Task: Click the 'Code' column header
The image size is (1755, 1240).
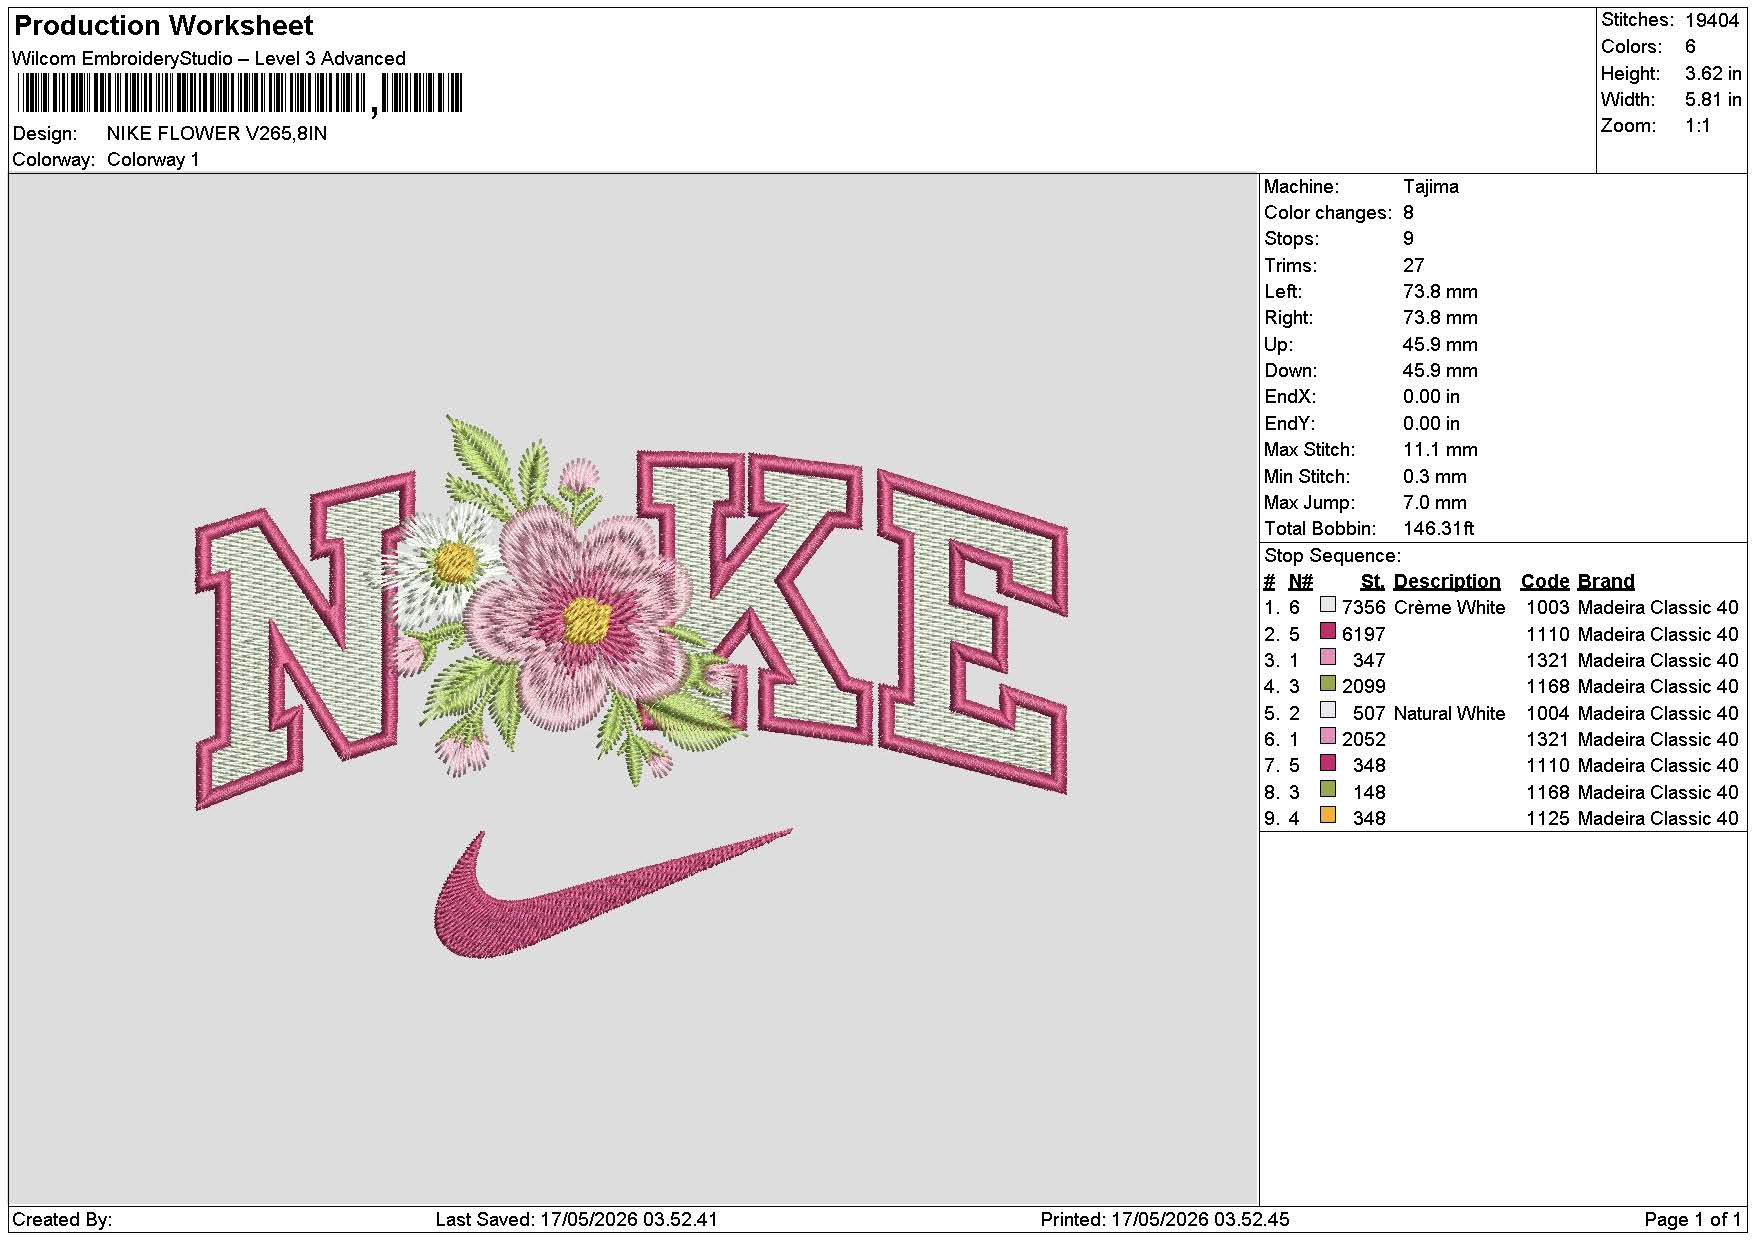Action: tap(1545, 582)
